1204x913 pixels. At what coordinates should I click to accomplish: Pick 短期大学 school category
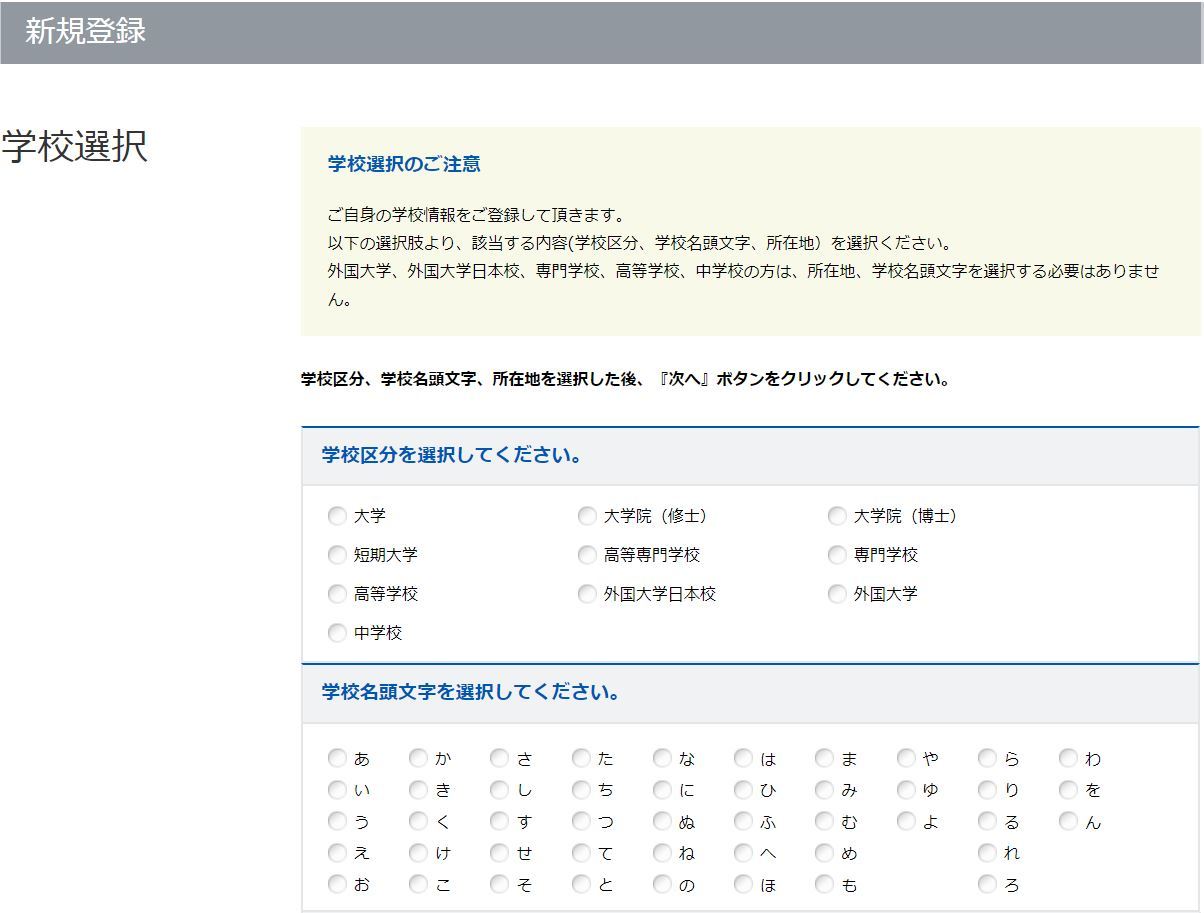tap(337, 555)
